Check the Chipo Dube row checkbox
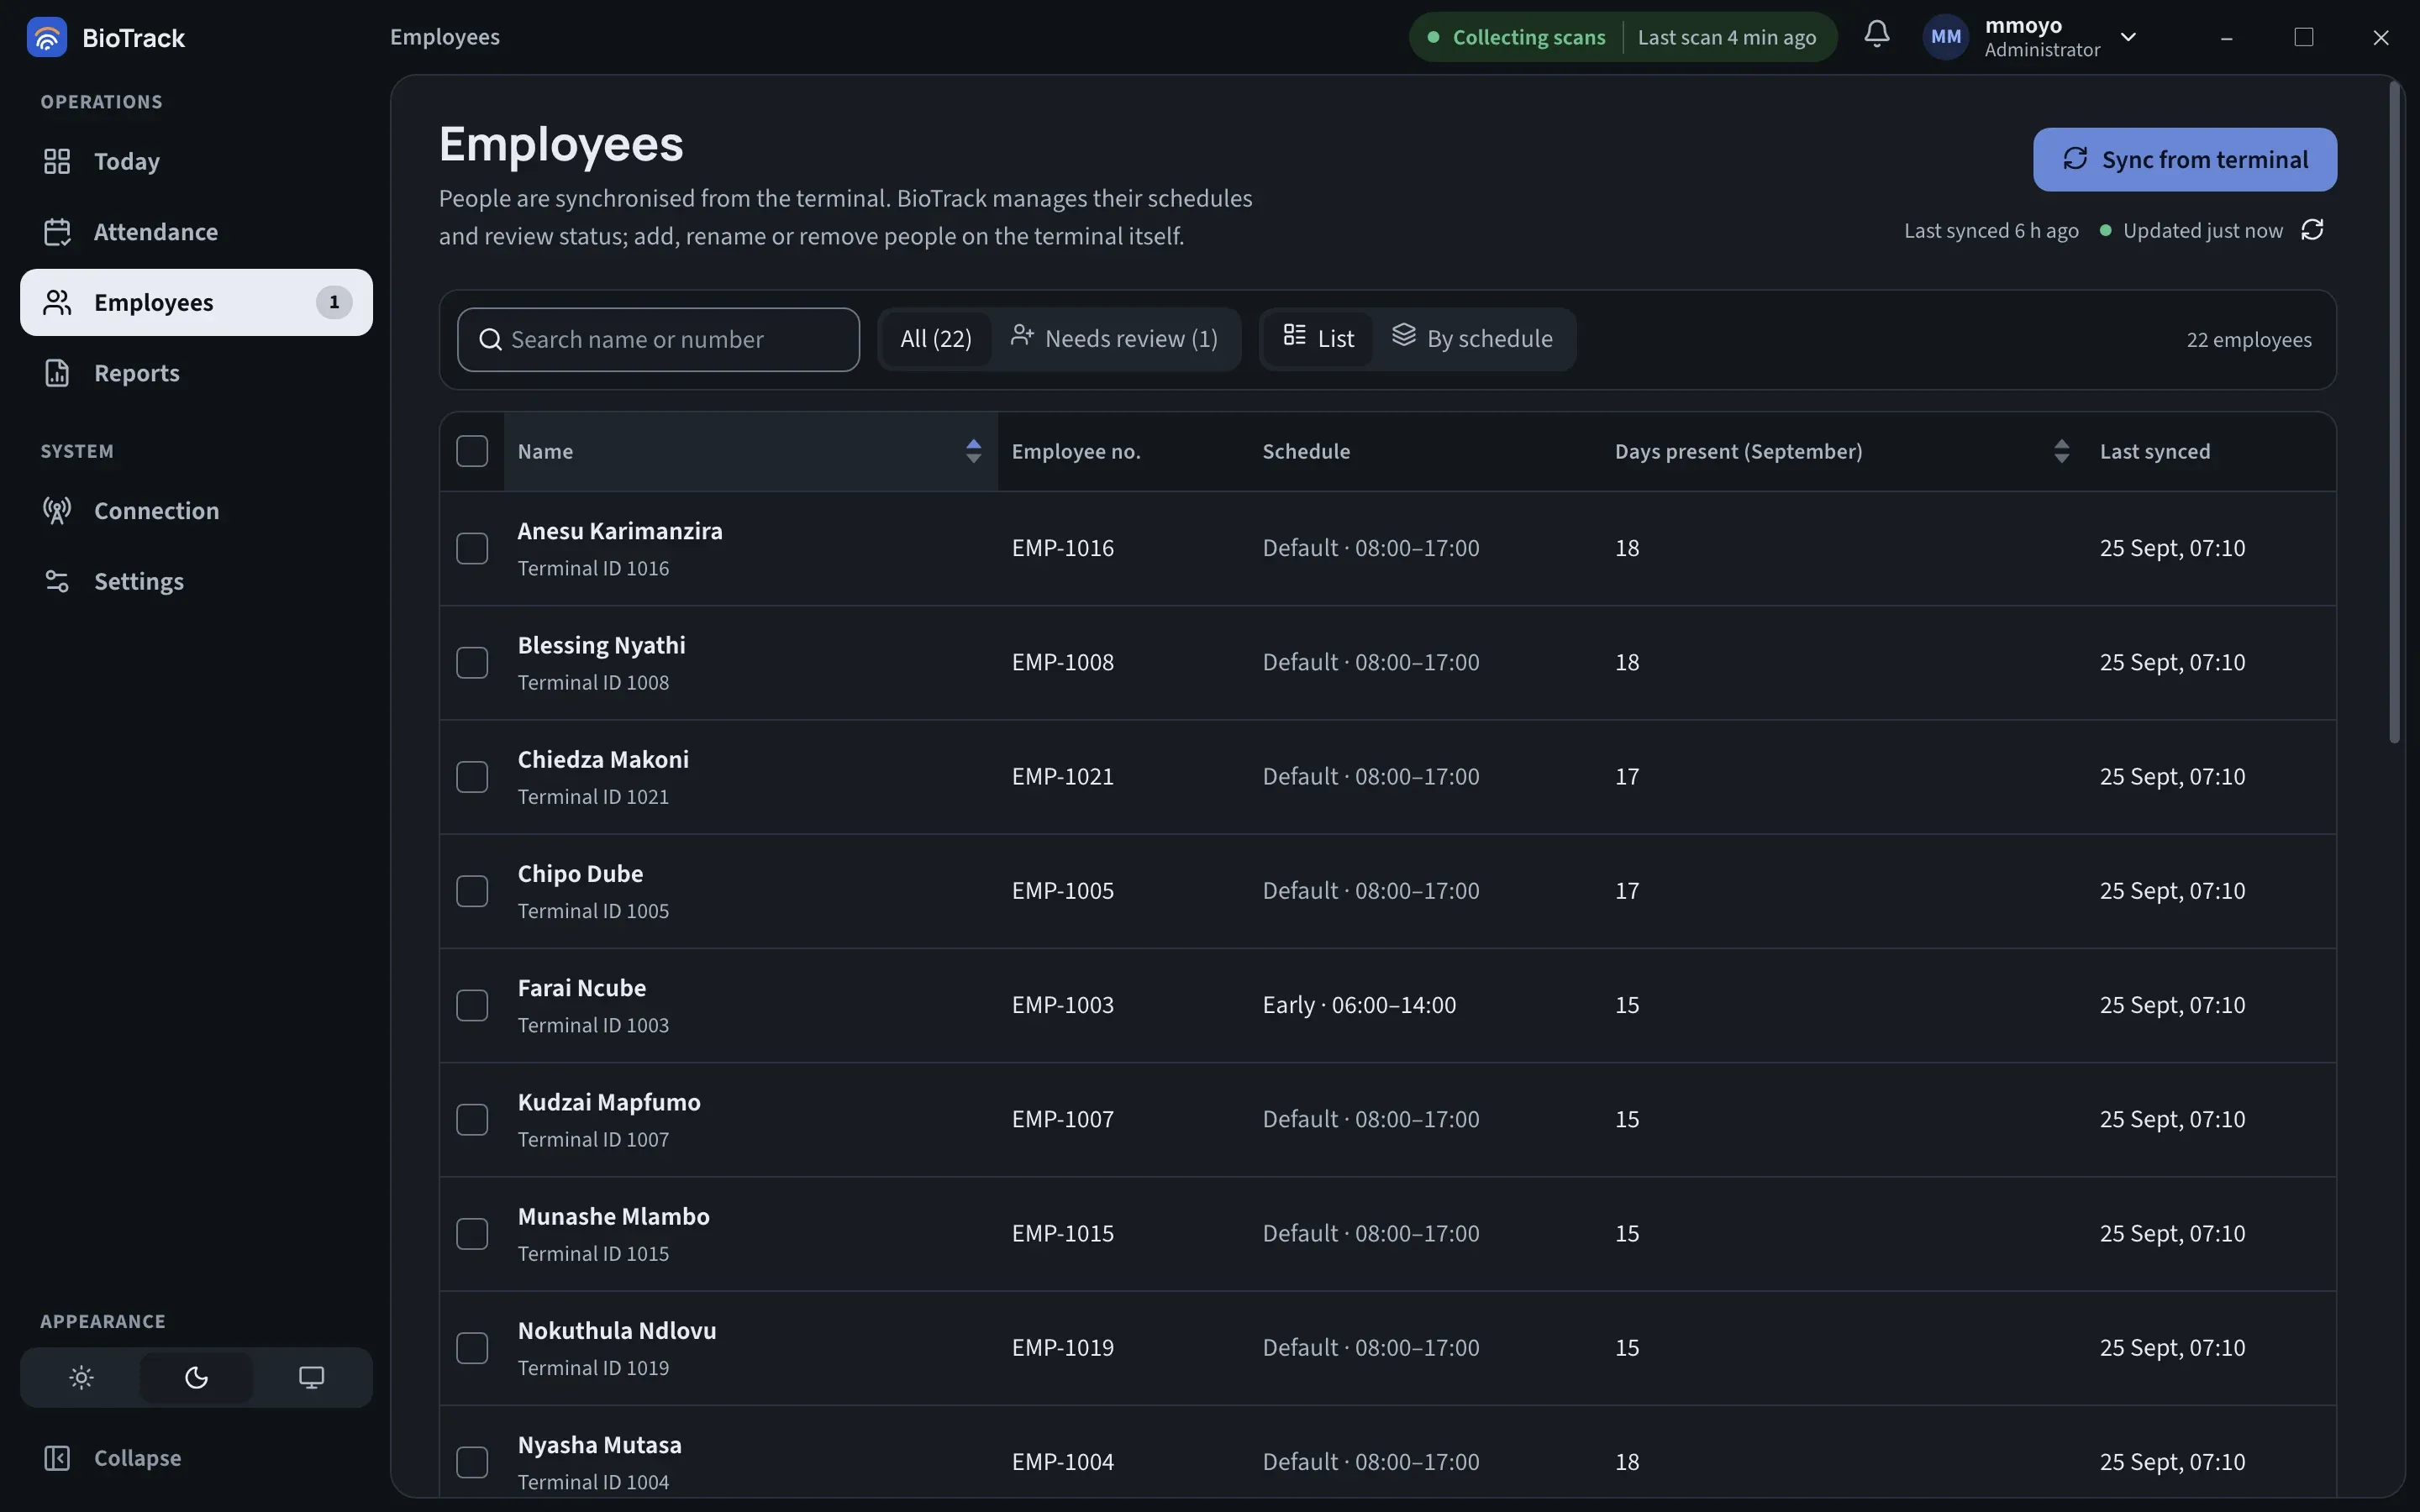This screenshot has width=2420, height=1512. [x=472, y=891]
